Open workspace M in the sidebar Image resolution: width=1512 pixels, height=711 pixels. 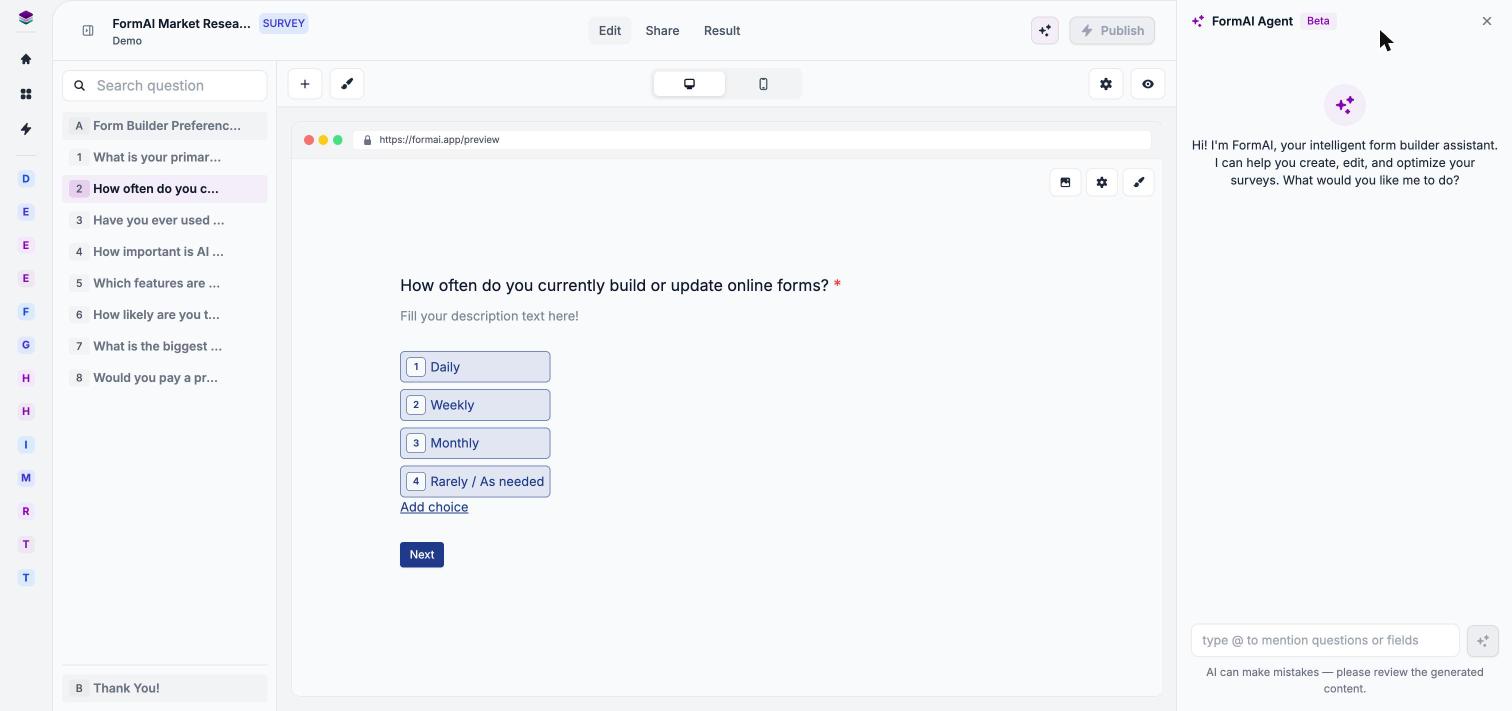coord(26,478)
